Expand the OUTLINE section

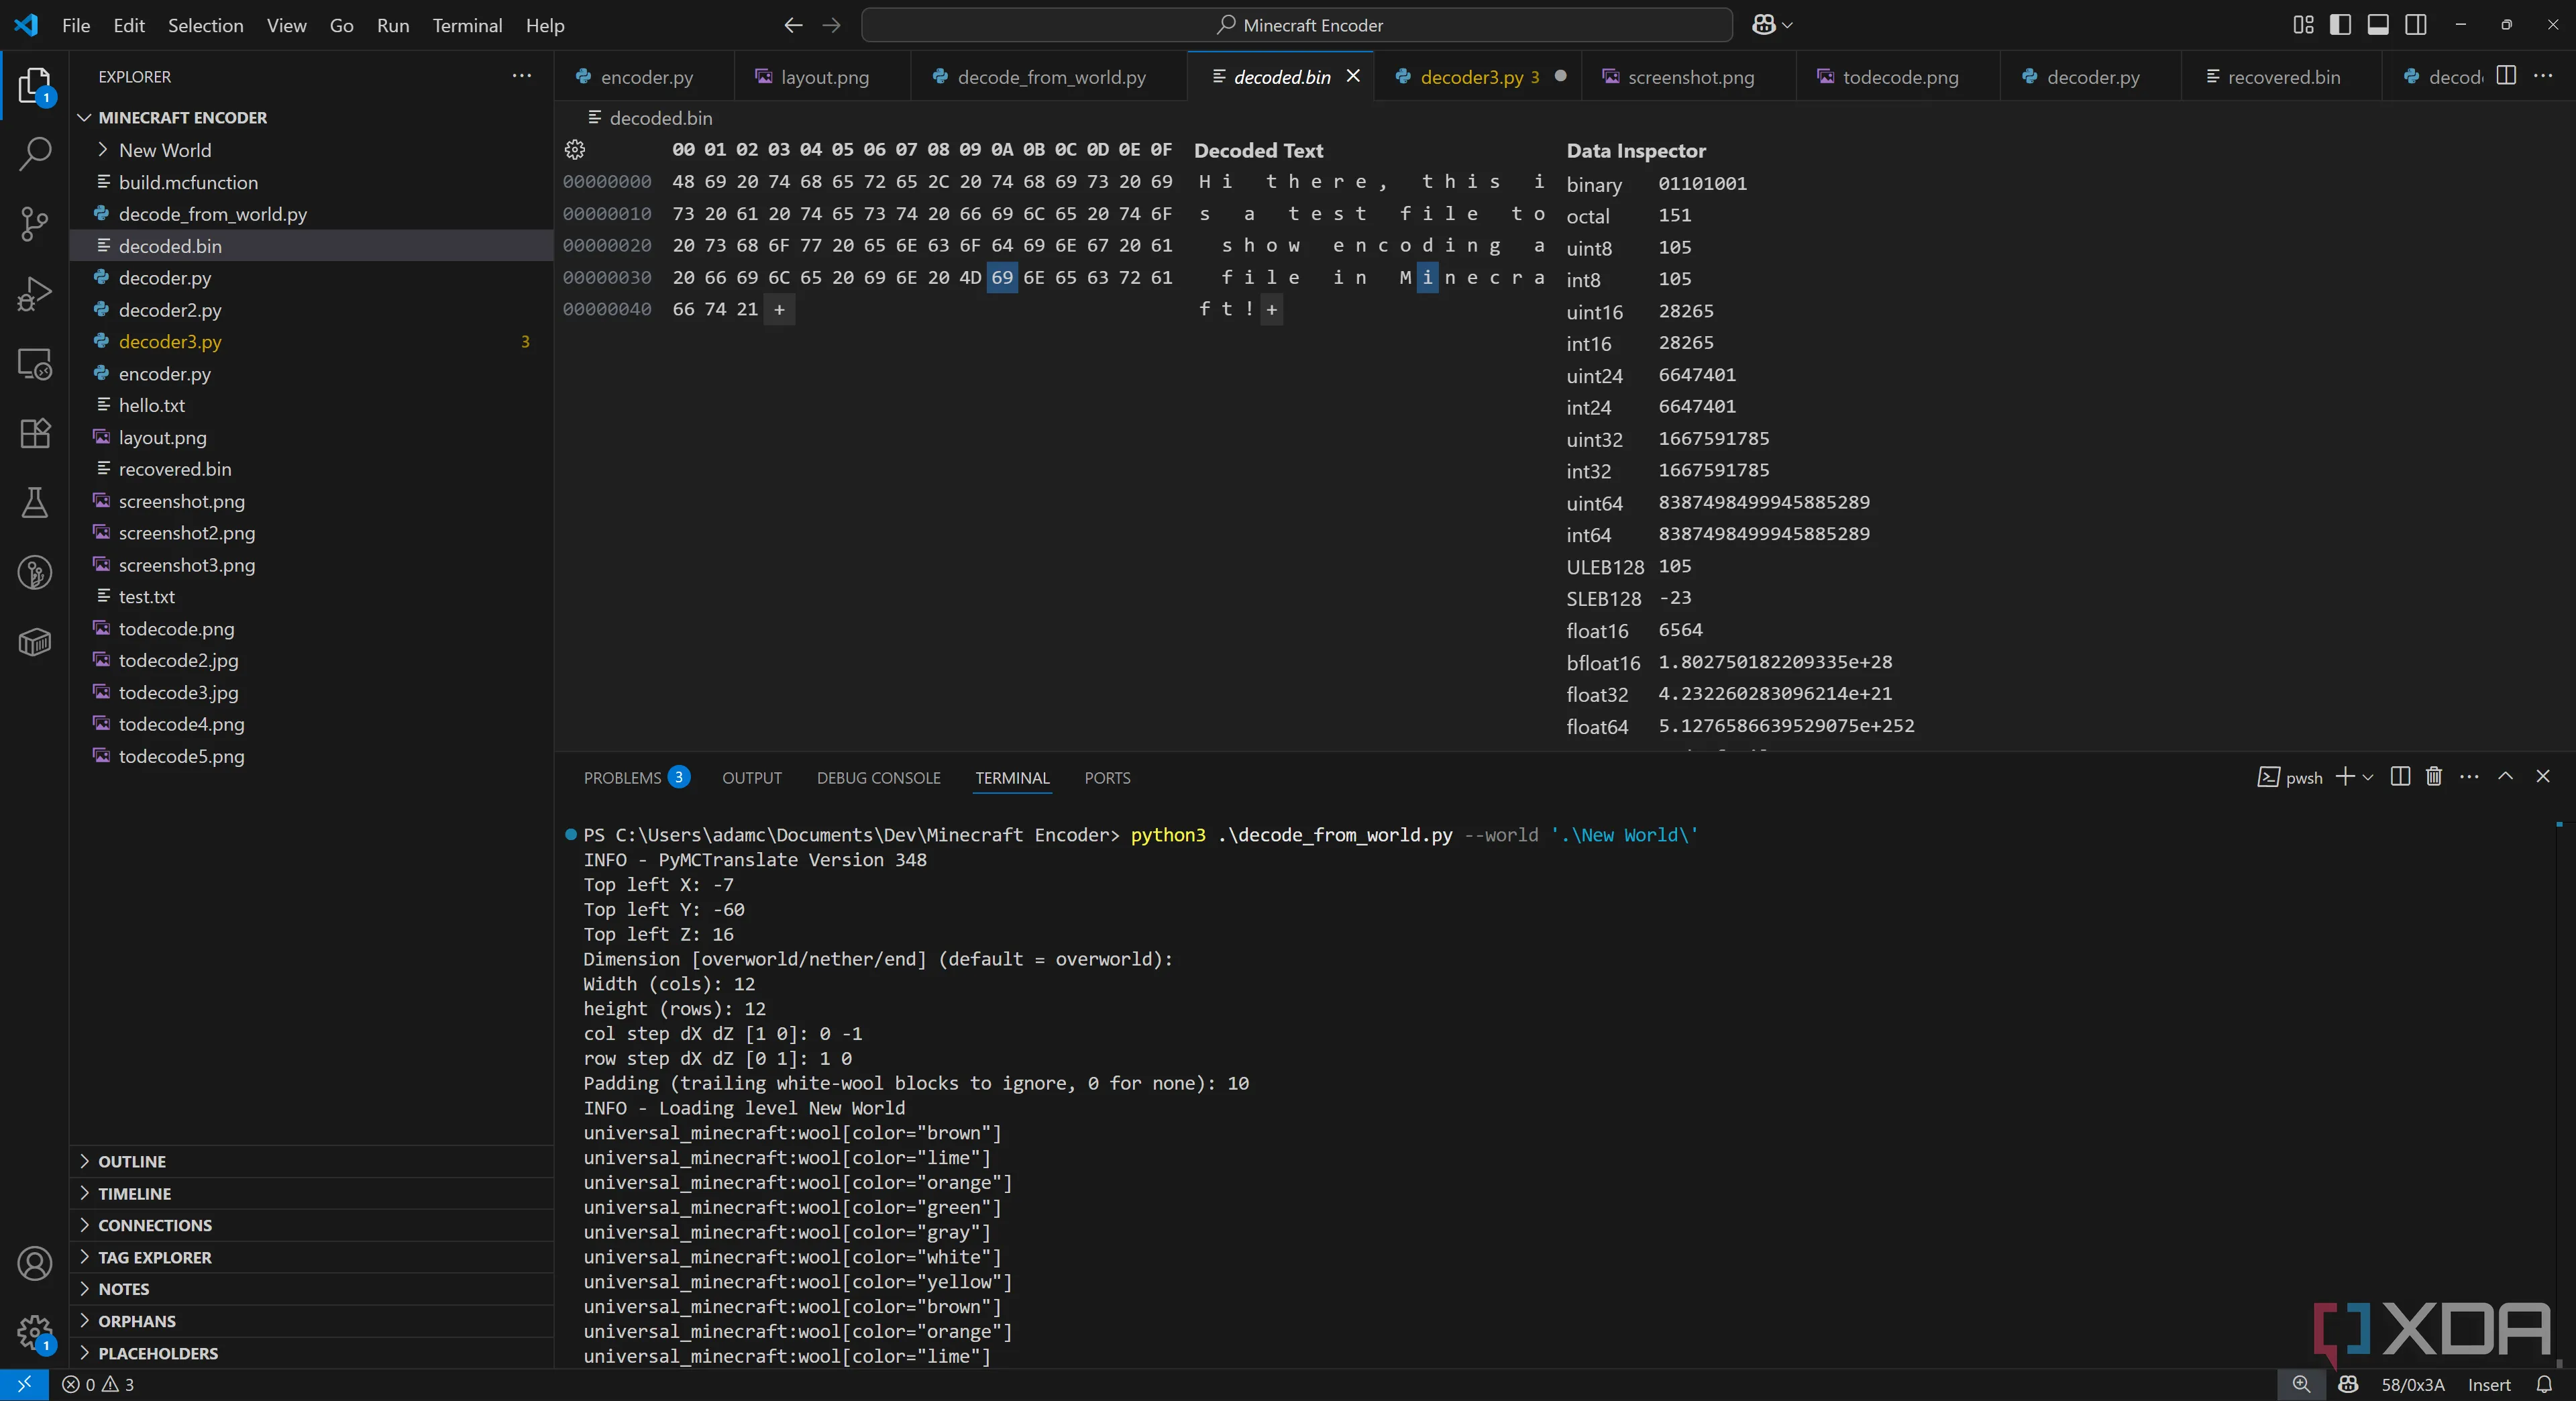point(311,1161)
